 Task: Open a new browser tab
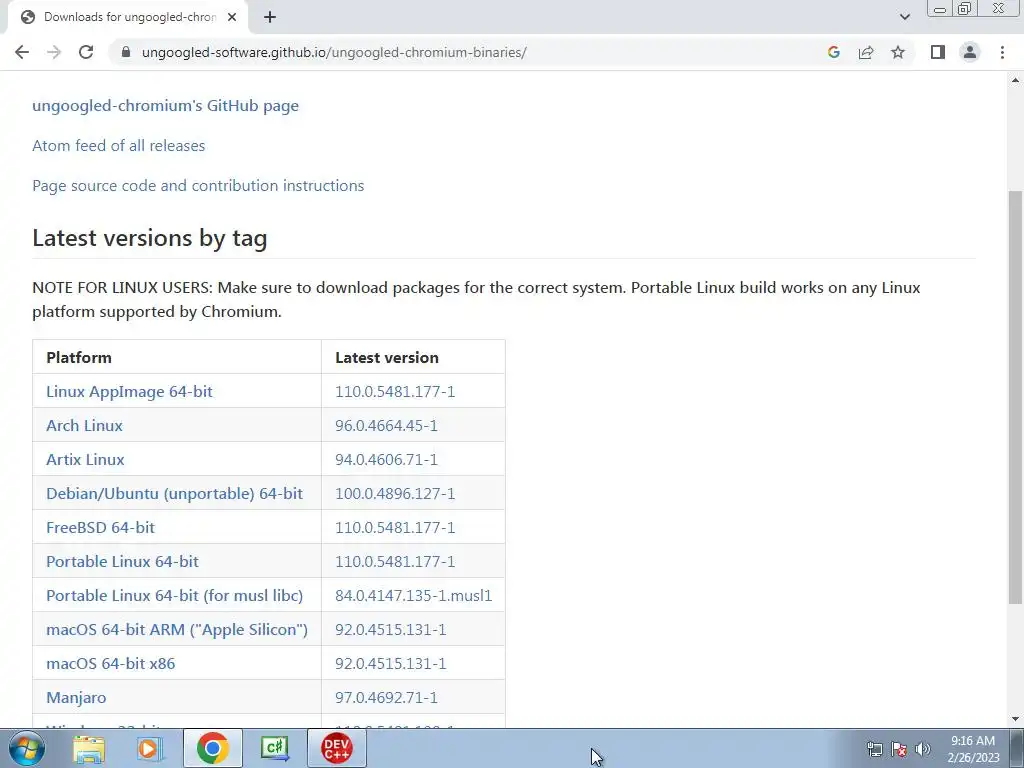click(x=270, y=17)
